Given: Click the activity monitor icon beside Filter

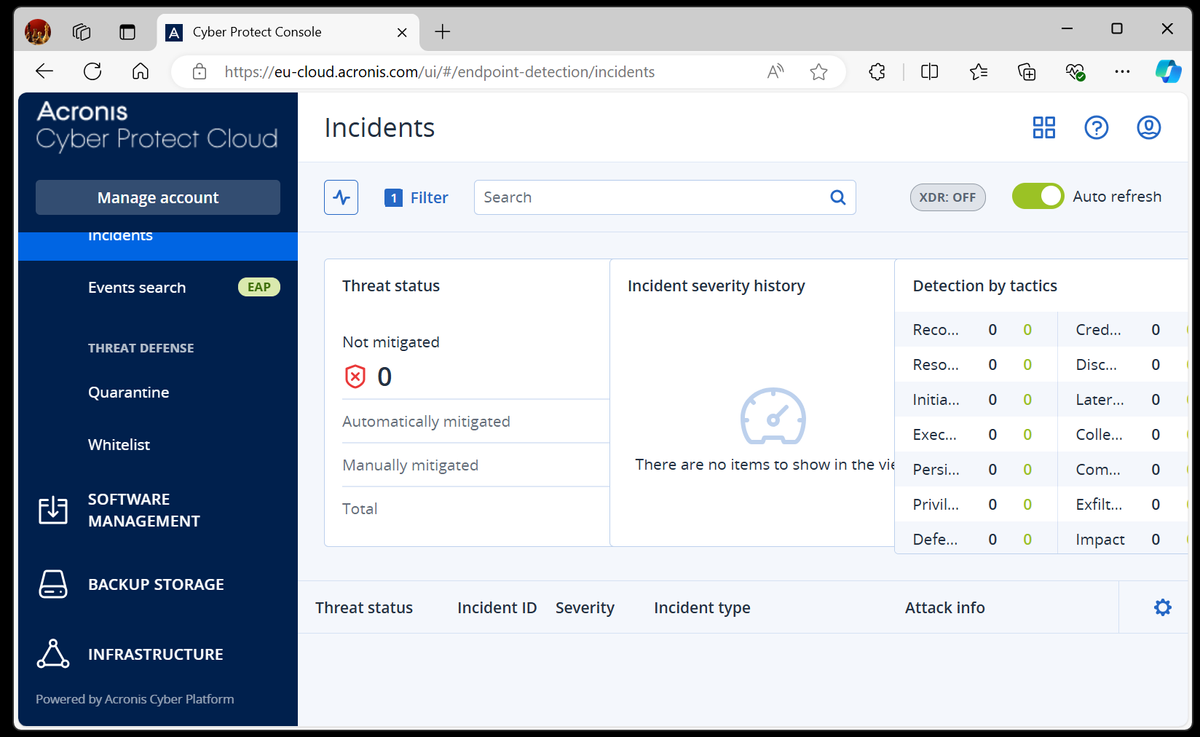Looking at the screenshot, I should coord(341,196).
